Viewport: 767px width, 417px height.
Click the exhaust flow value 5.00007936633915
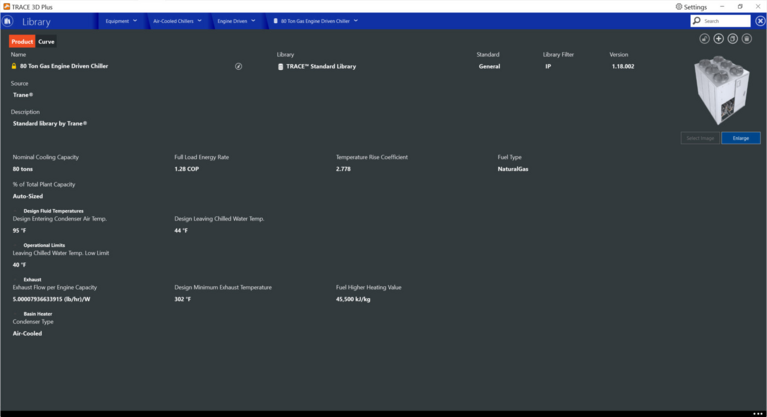click(x=51, y=299)
